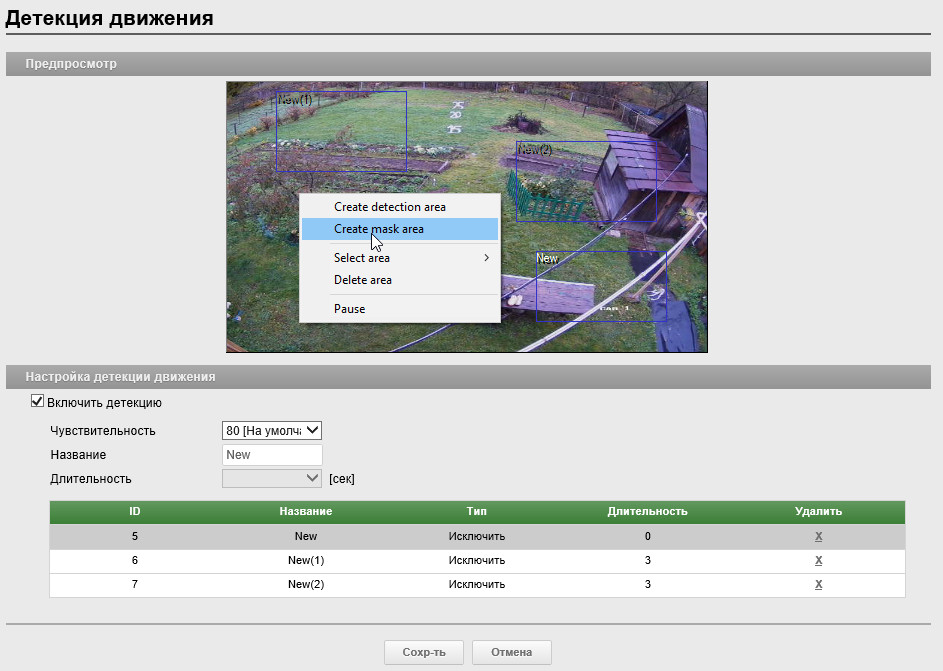Click the Название column header
This screenshot has width=943, height=671.
(x=306, y=512)
